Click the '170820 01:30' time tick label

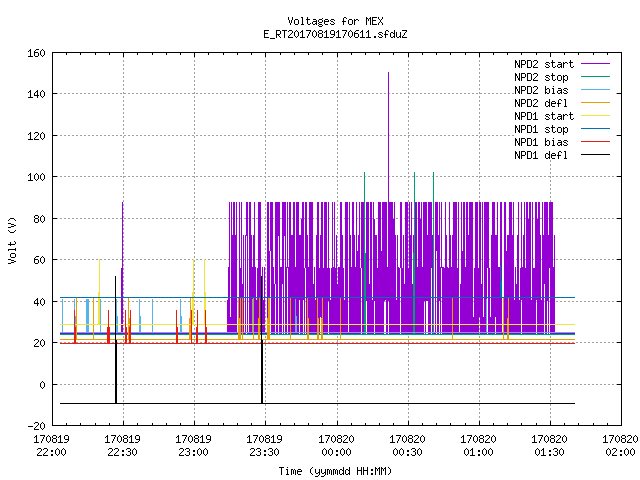tap(549, 446)
